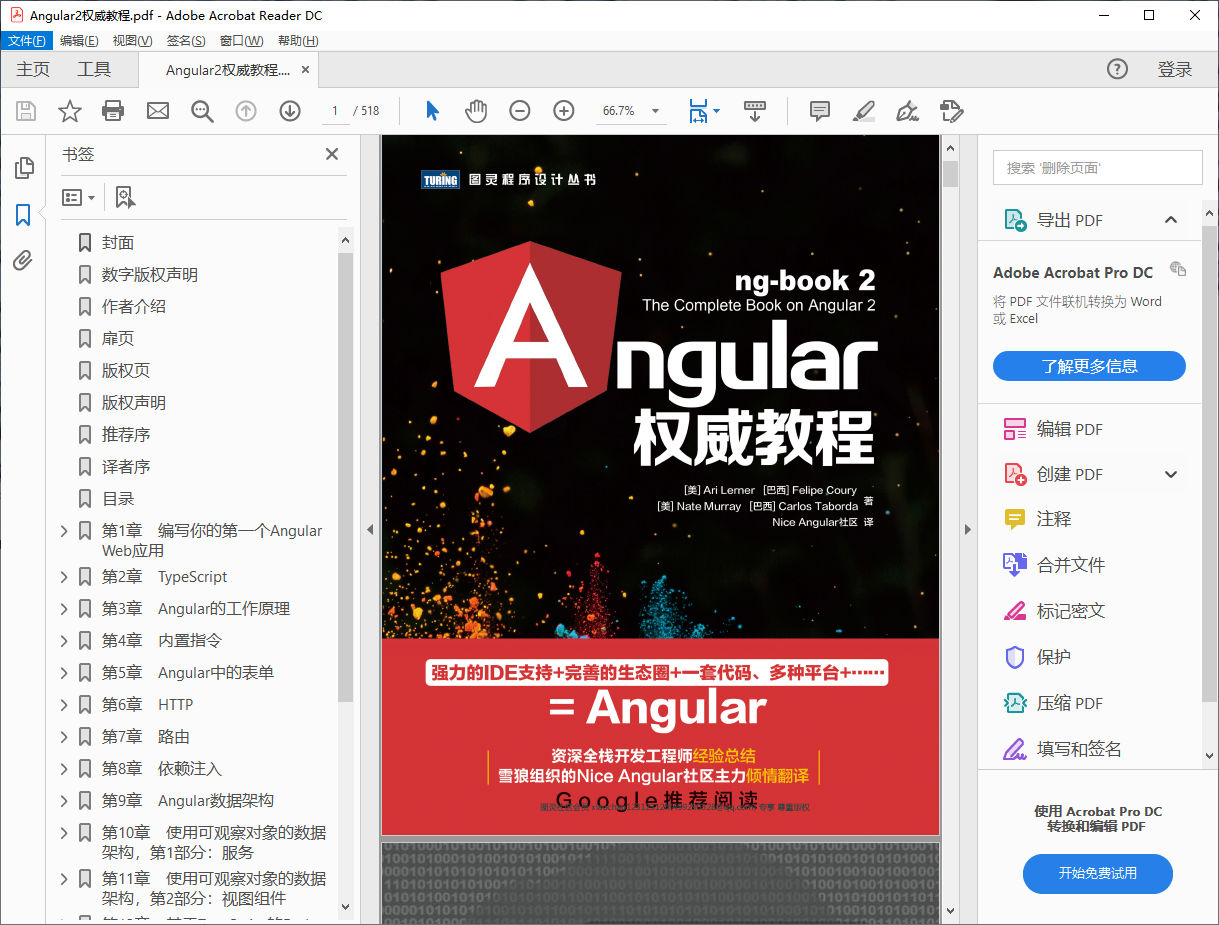
Task: Send file by email envelope icon
Action: click(x=158, y=111)
